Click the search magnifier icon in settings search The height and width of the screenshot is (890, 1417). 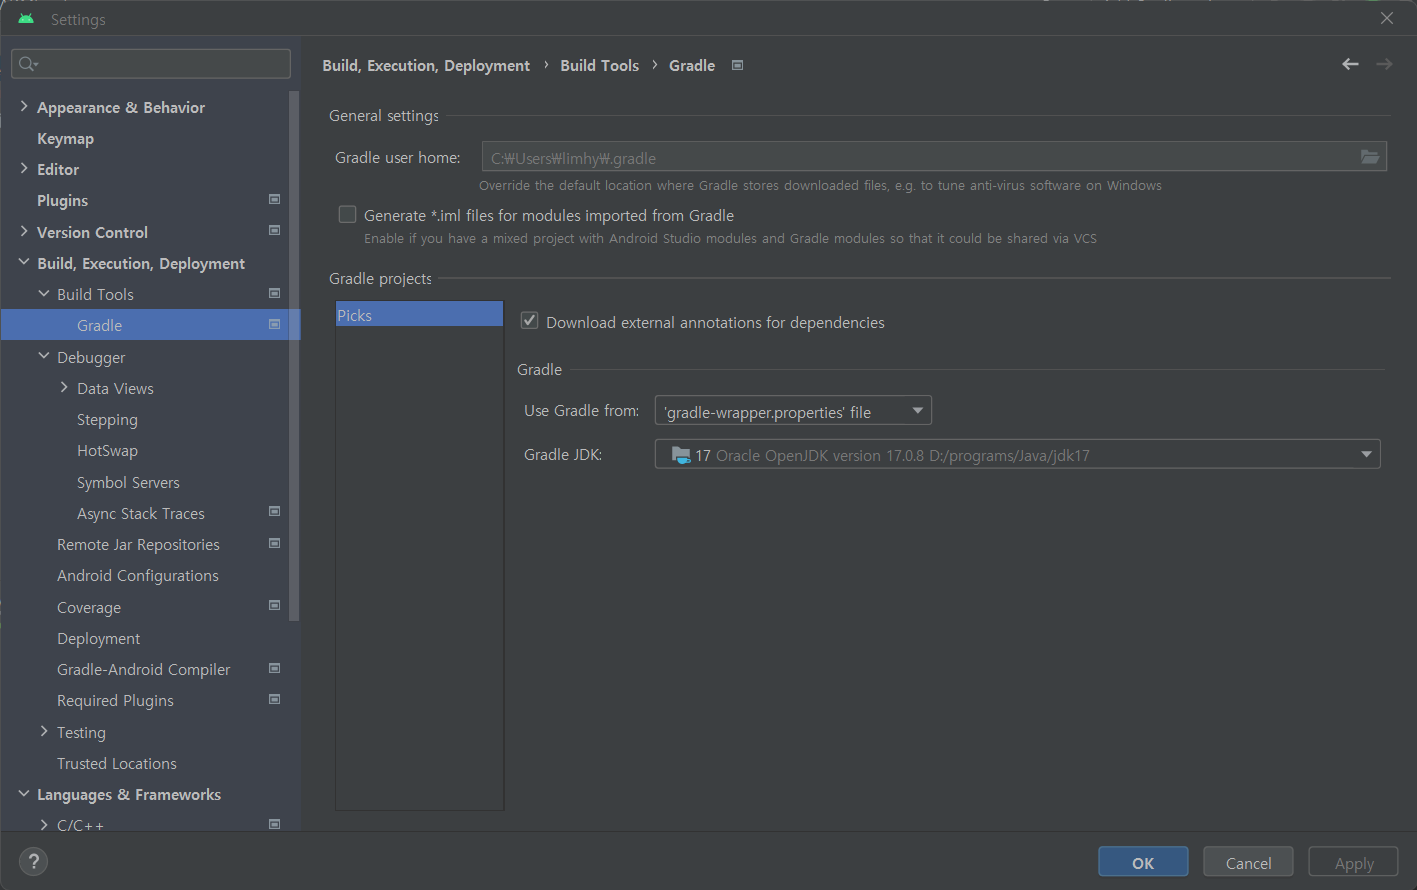(27, 64)
